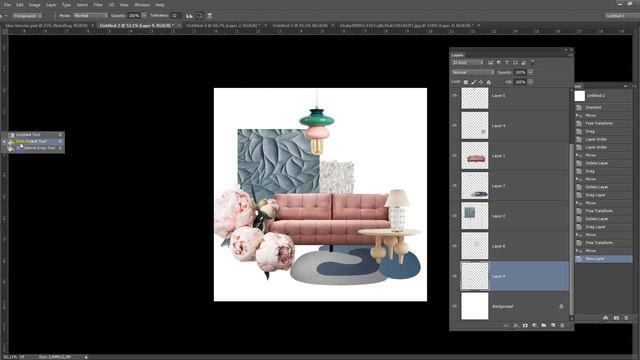The image size is (640, 360).
Task: Toggle visibility of Background layer
Action: coord(454,306)
